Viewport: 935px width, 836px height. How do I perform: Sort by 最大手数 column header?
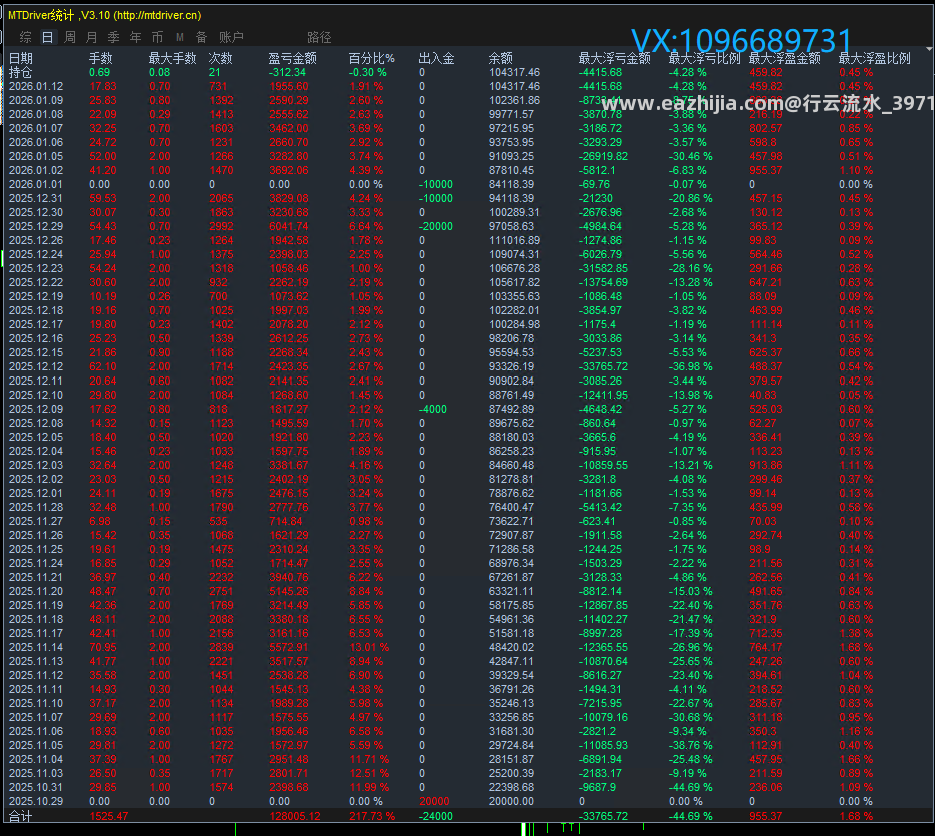172,58
